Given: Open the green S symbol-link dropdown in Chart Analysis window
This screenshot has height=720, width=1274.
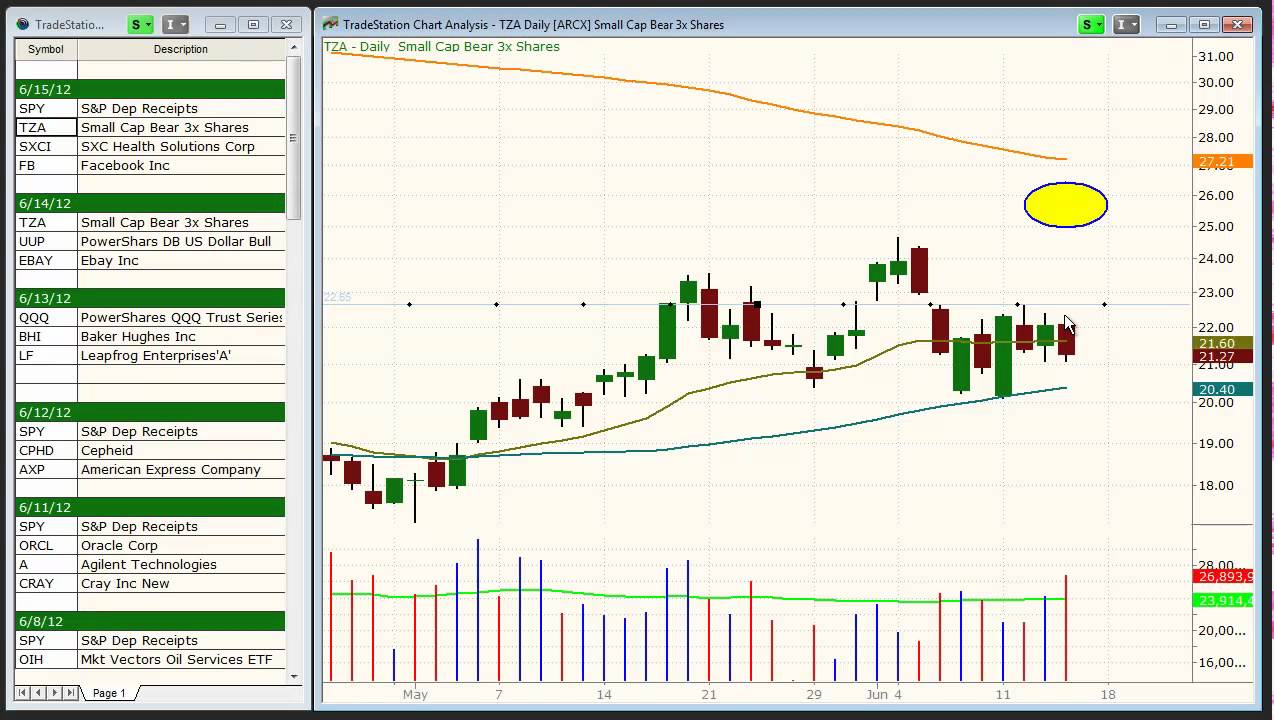Looking at the screenshot, I should pos(1091,24).
